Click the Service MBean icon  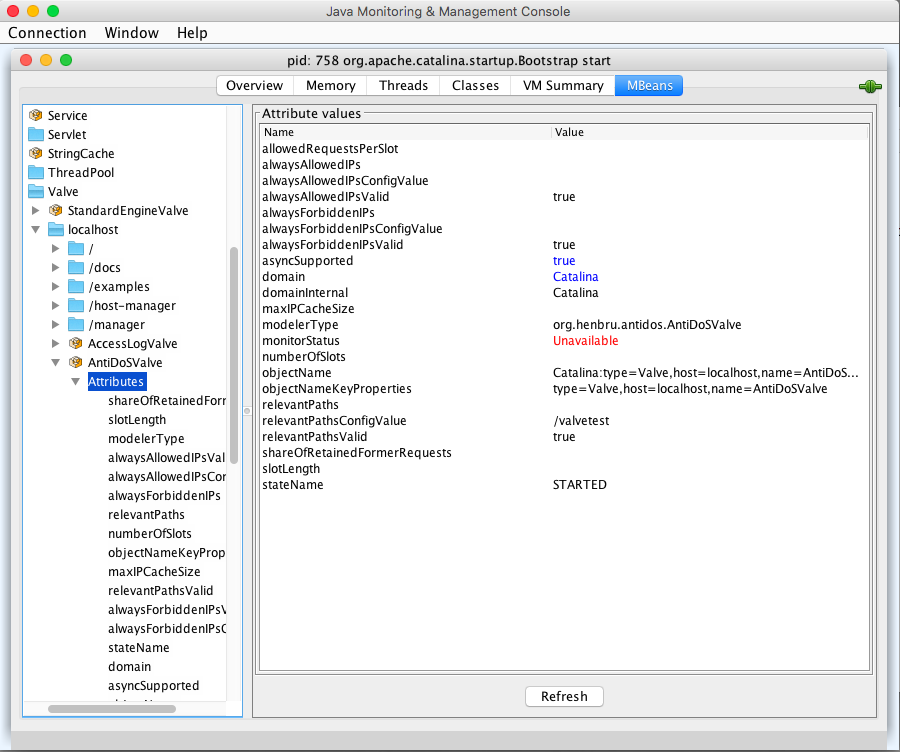point(36,115)
